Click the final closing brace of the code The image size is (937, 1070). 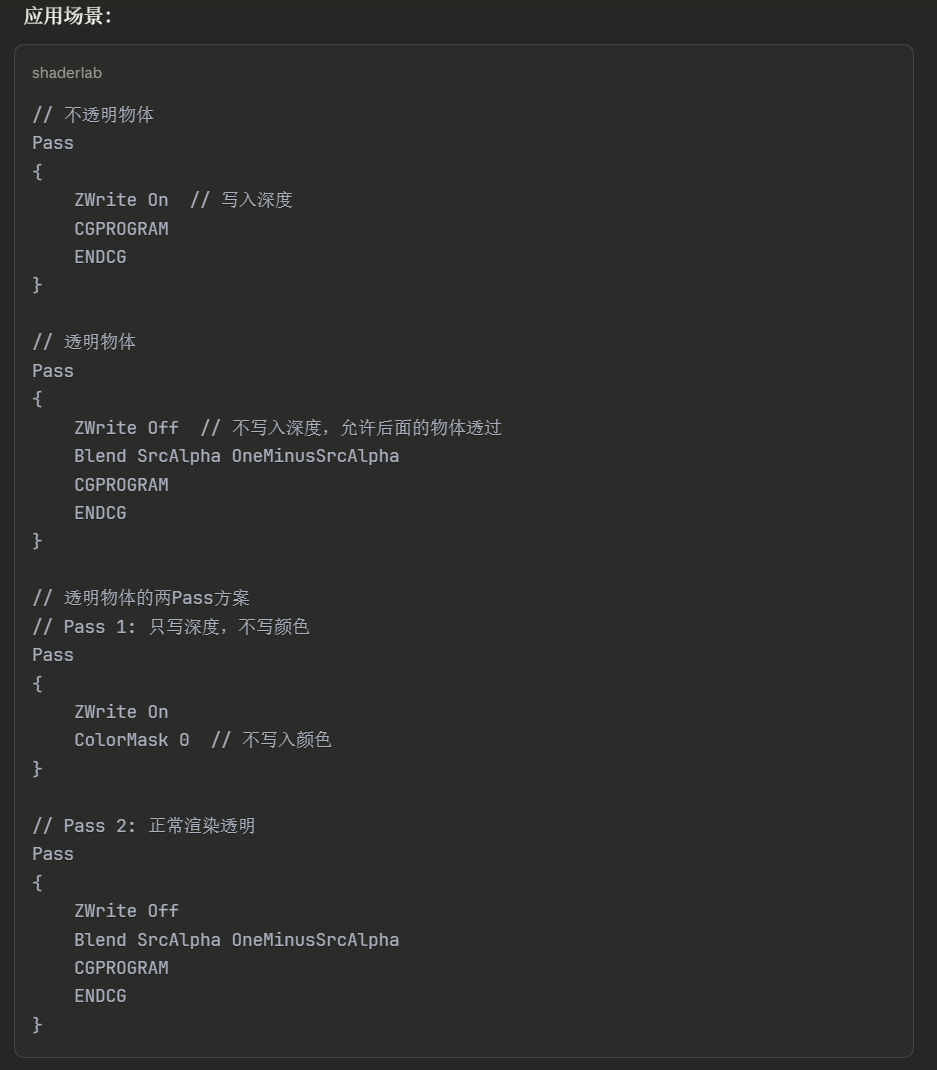click(38, 1025)
